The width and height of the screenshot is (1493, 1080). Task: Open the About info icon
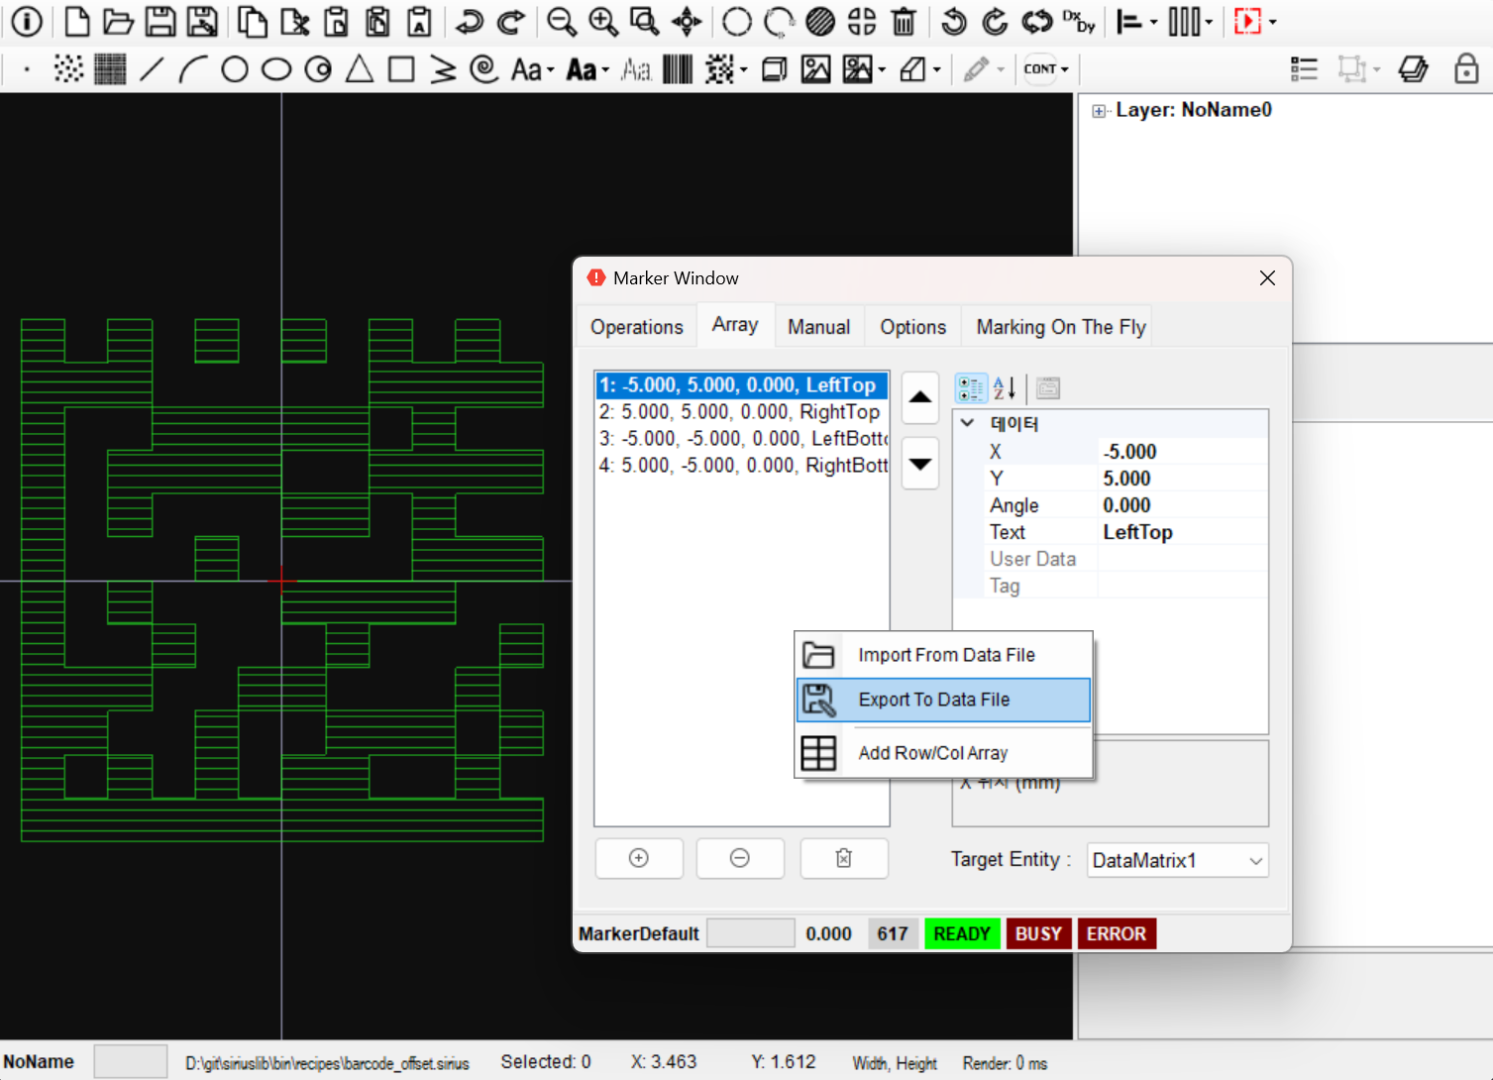click(27, 21)
